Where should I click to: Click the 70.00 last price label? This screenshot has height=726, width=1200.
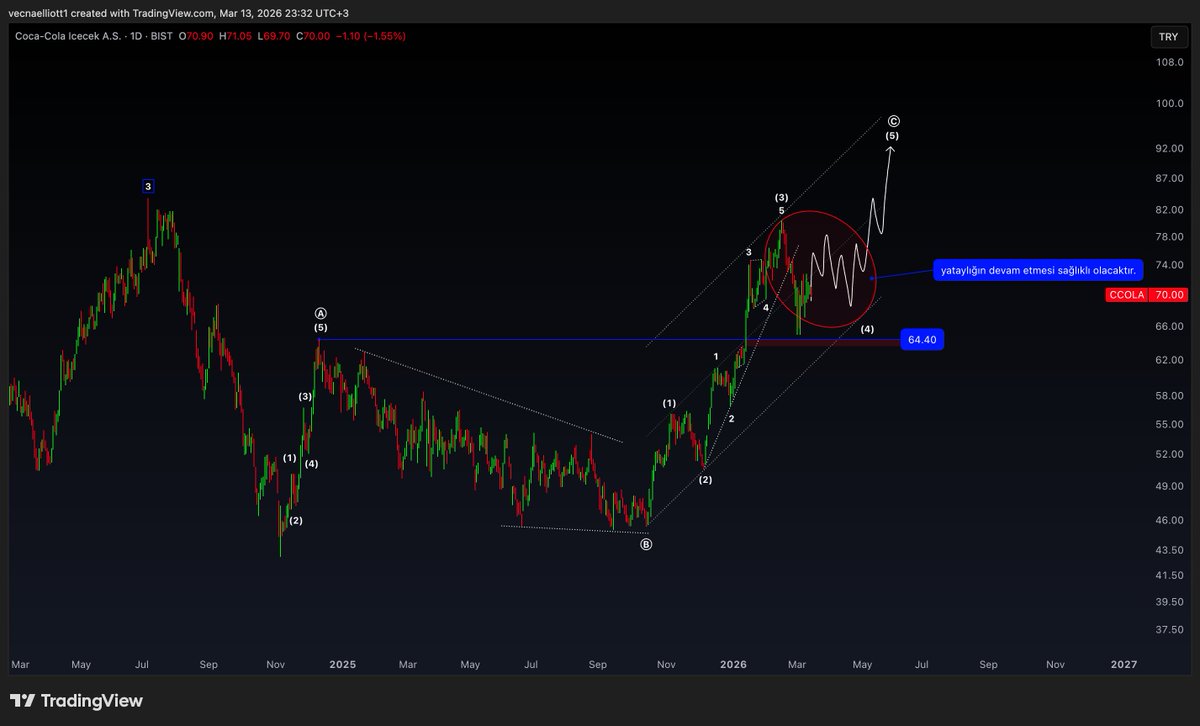(1168, 295)
